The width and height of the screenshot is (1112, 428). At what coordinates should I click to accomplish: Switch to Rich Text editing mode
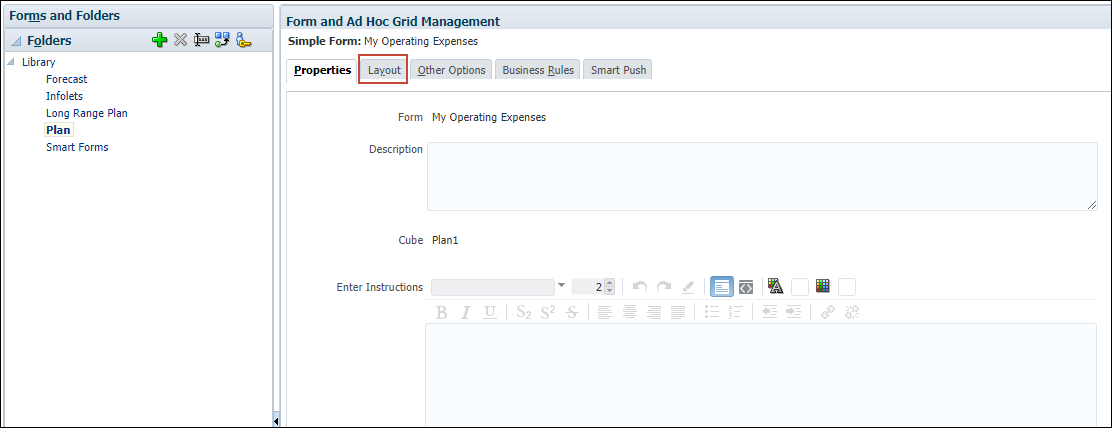coord(722,287)
